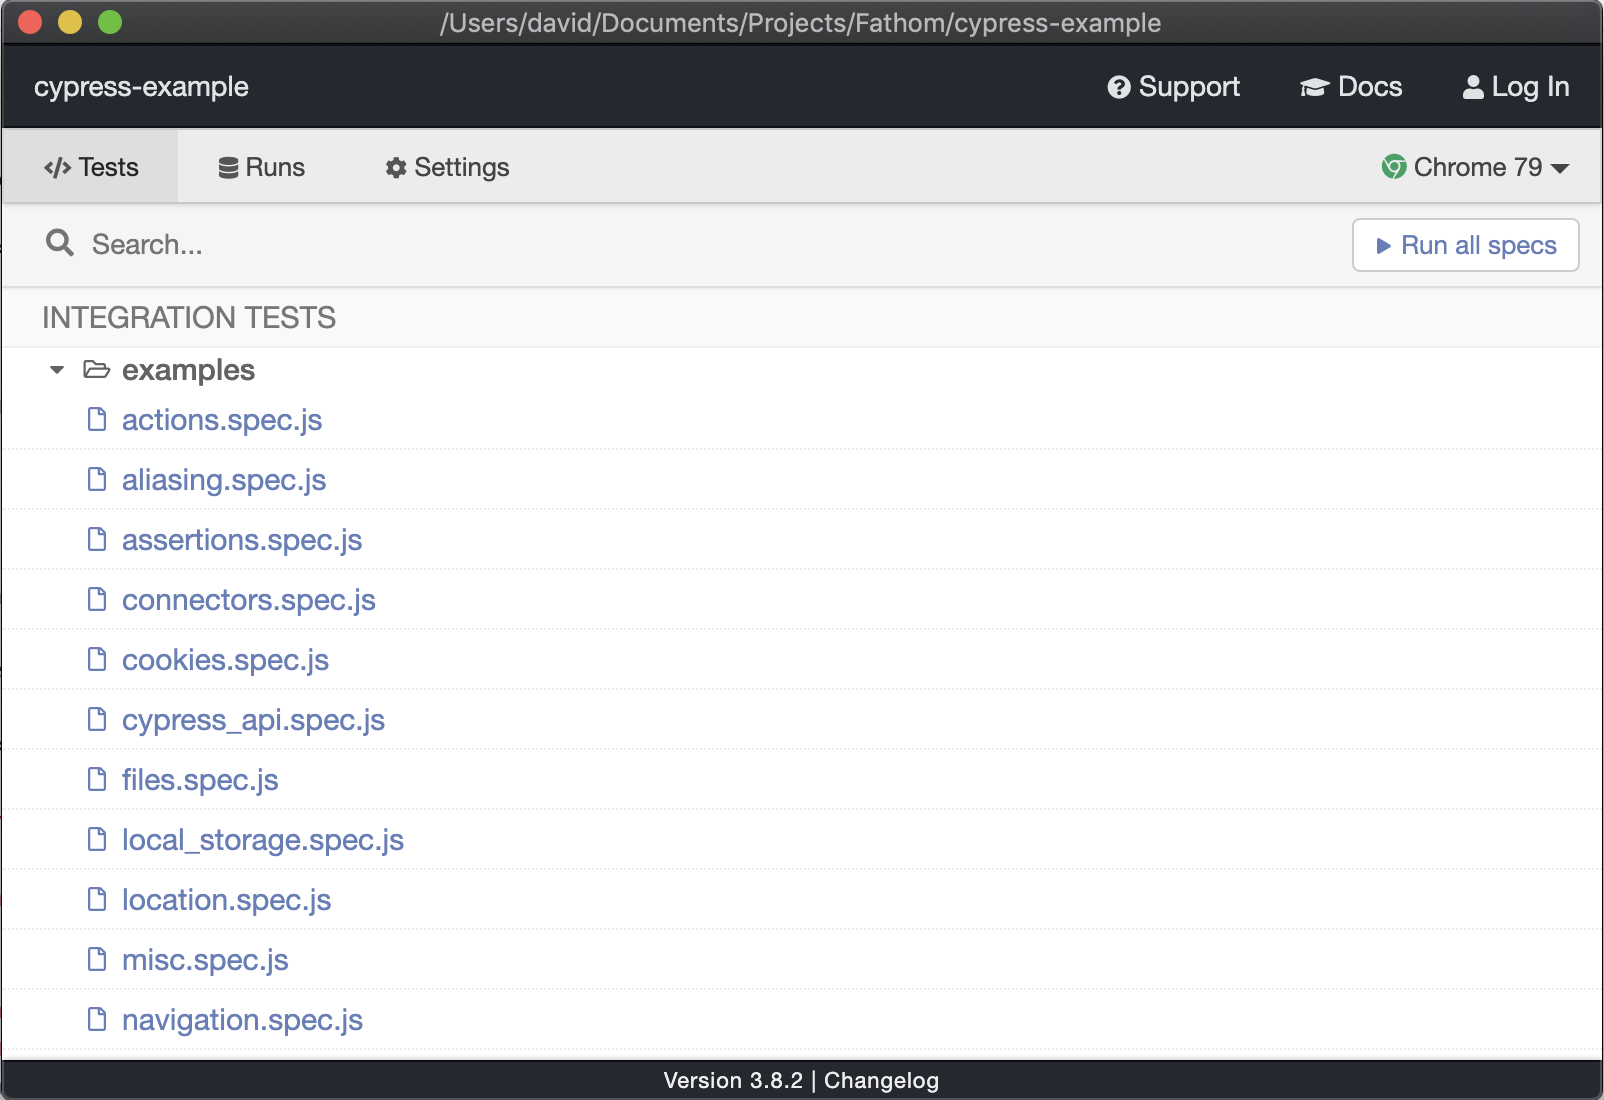Open actions.spec.js test file
Viewport: 1604px width, 1100px height.
[x=222, y=420]
